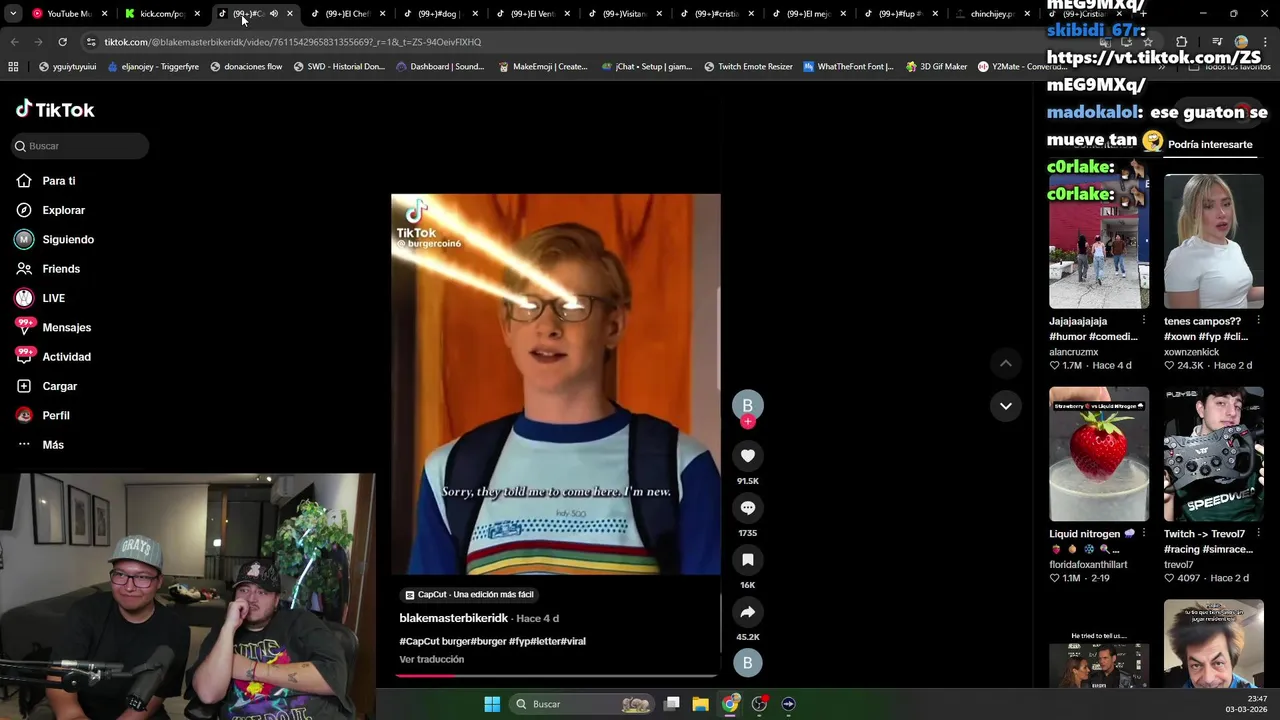Switch to the YouTube Music tab
Screen dimensions: 1280x720
(x=68, y=14)
